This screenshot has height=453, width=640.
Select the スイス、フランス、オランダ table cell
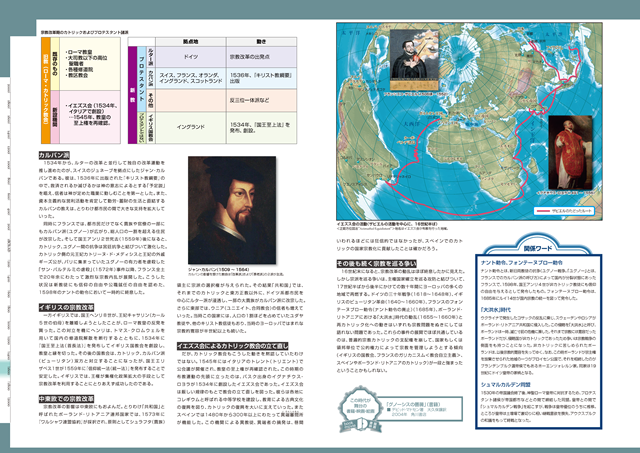[x=191, y=78]
